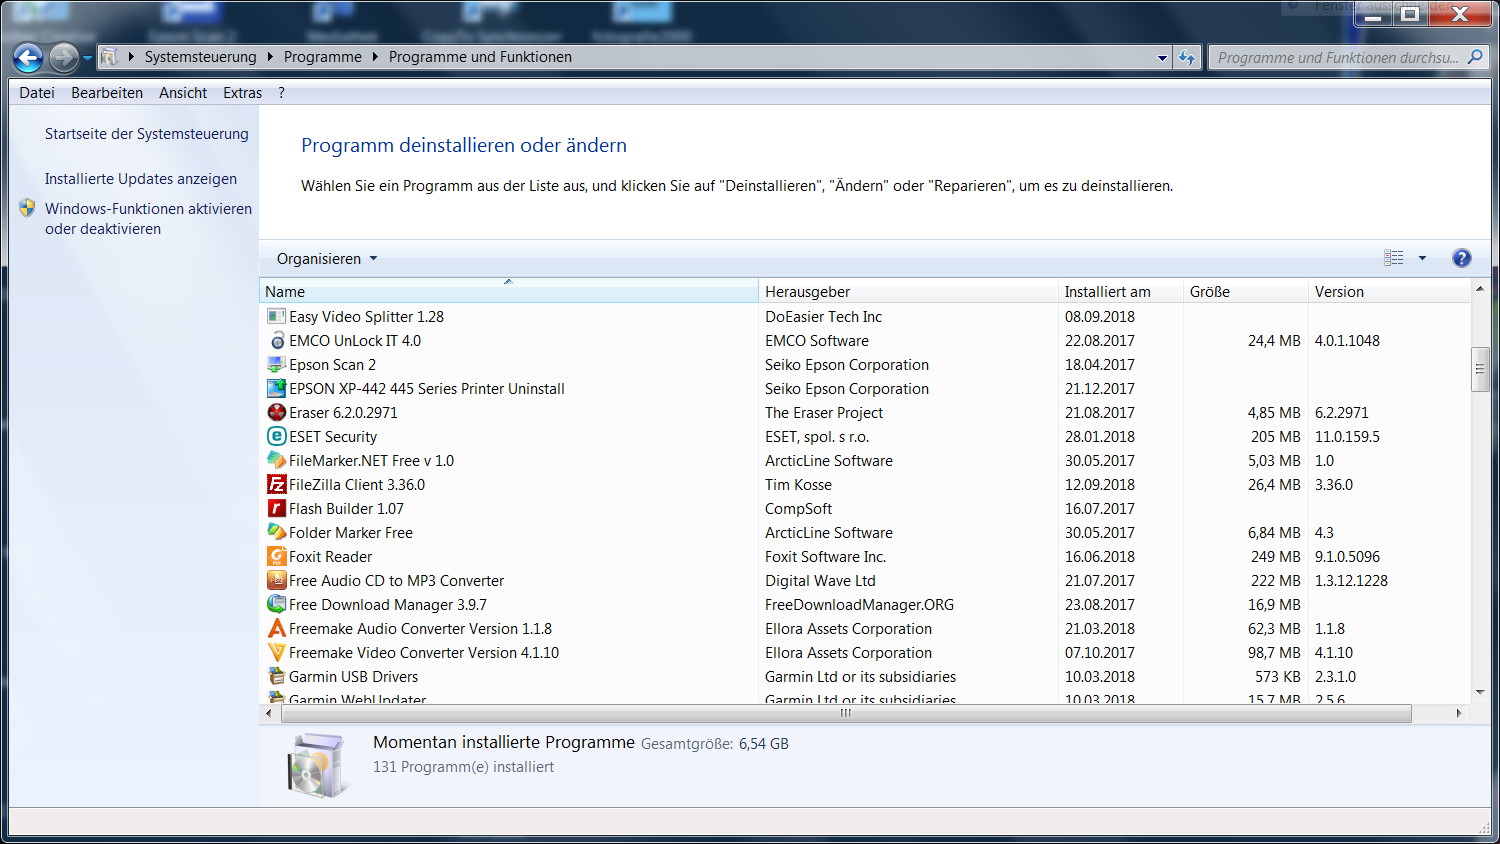Click the Eraser 6.2.0.2971 red icon
This screenshot has height=844, width=1500.
277,412
